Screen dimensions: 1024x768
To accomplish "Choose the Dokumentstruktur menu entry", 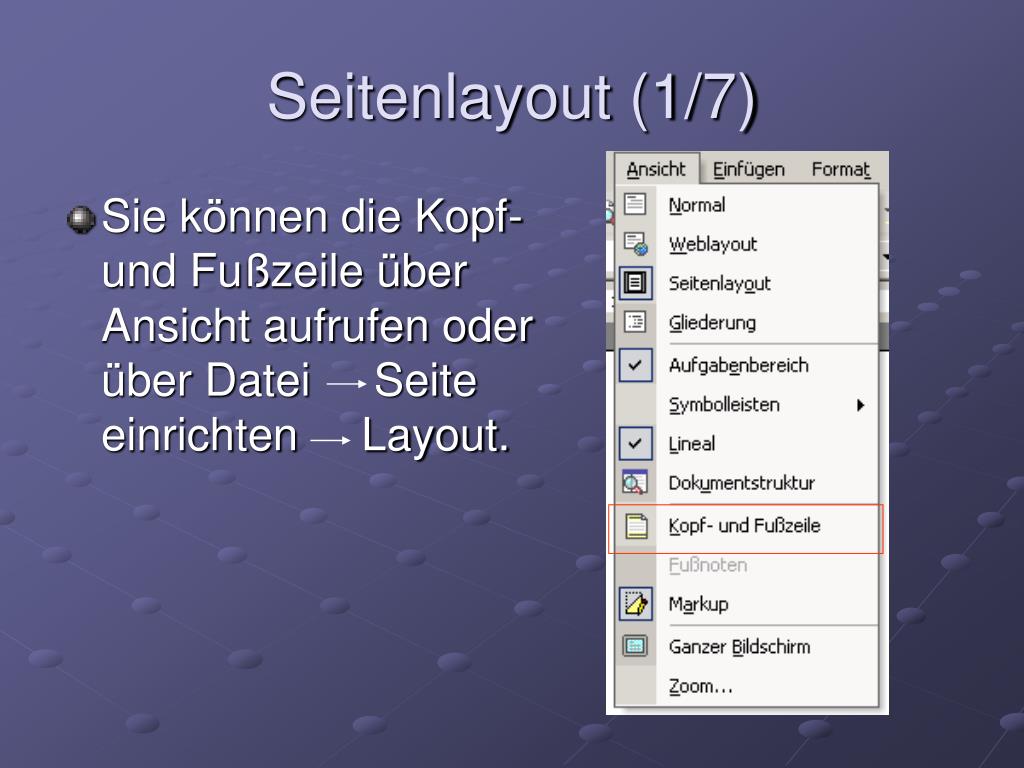I will pos(746,483).
